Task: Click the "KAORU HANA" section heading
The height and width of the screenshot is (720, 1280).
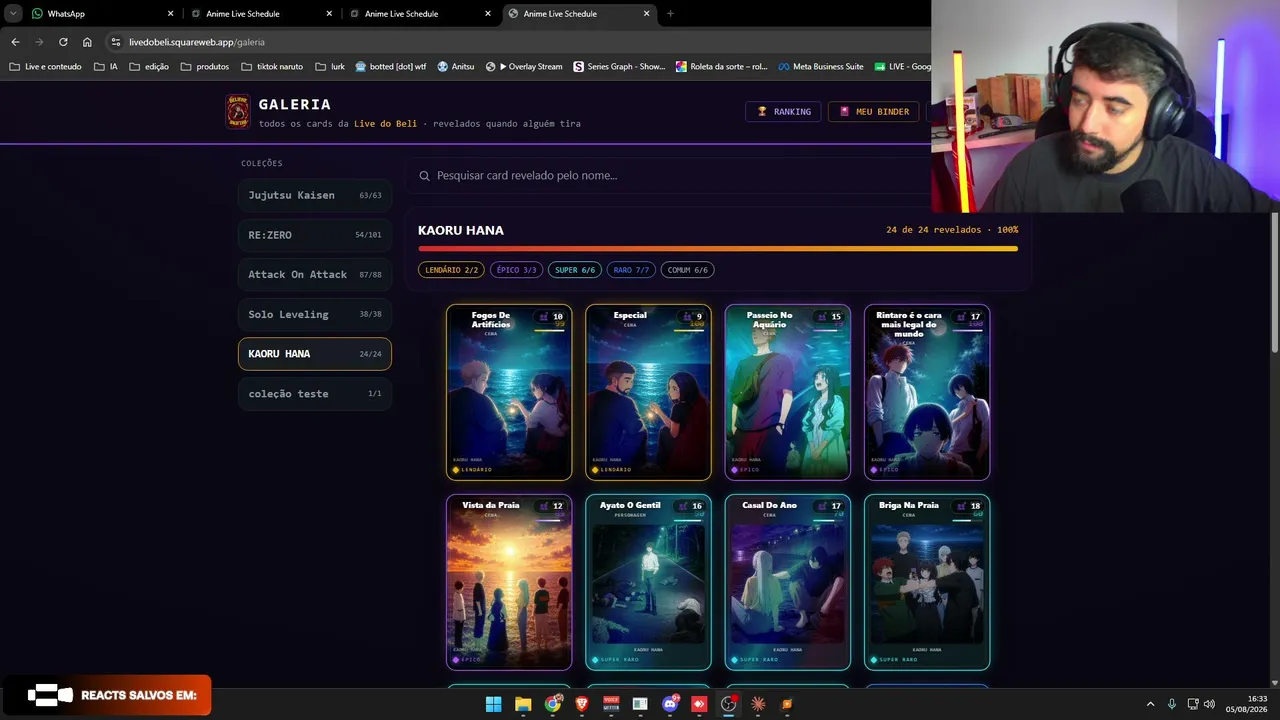Action: click(x=461, y=231)
